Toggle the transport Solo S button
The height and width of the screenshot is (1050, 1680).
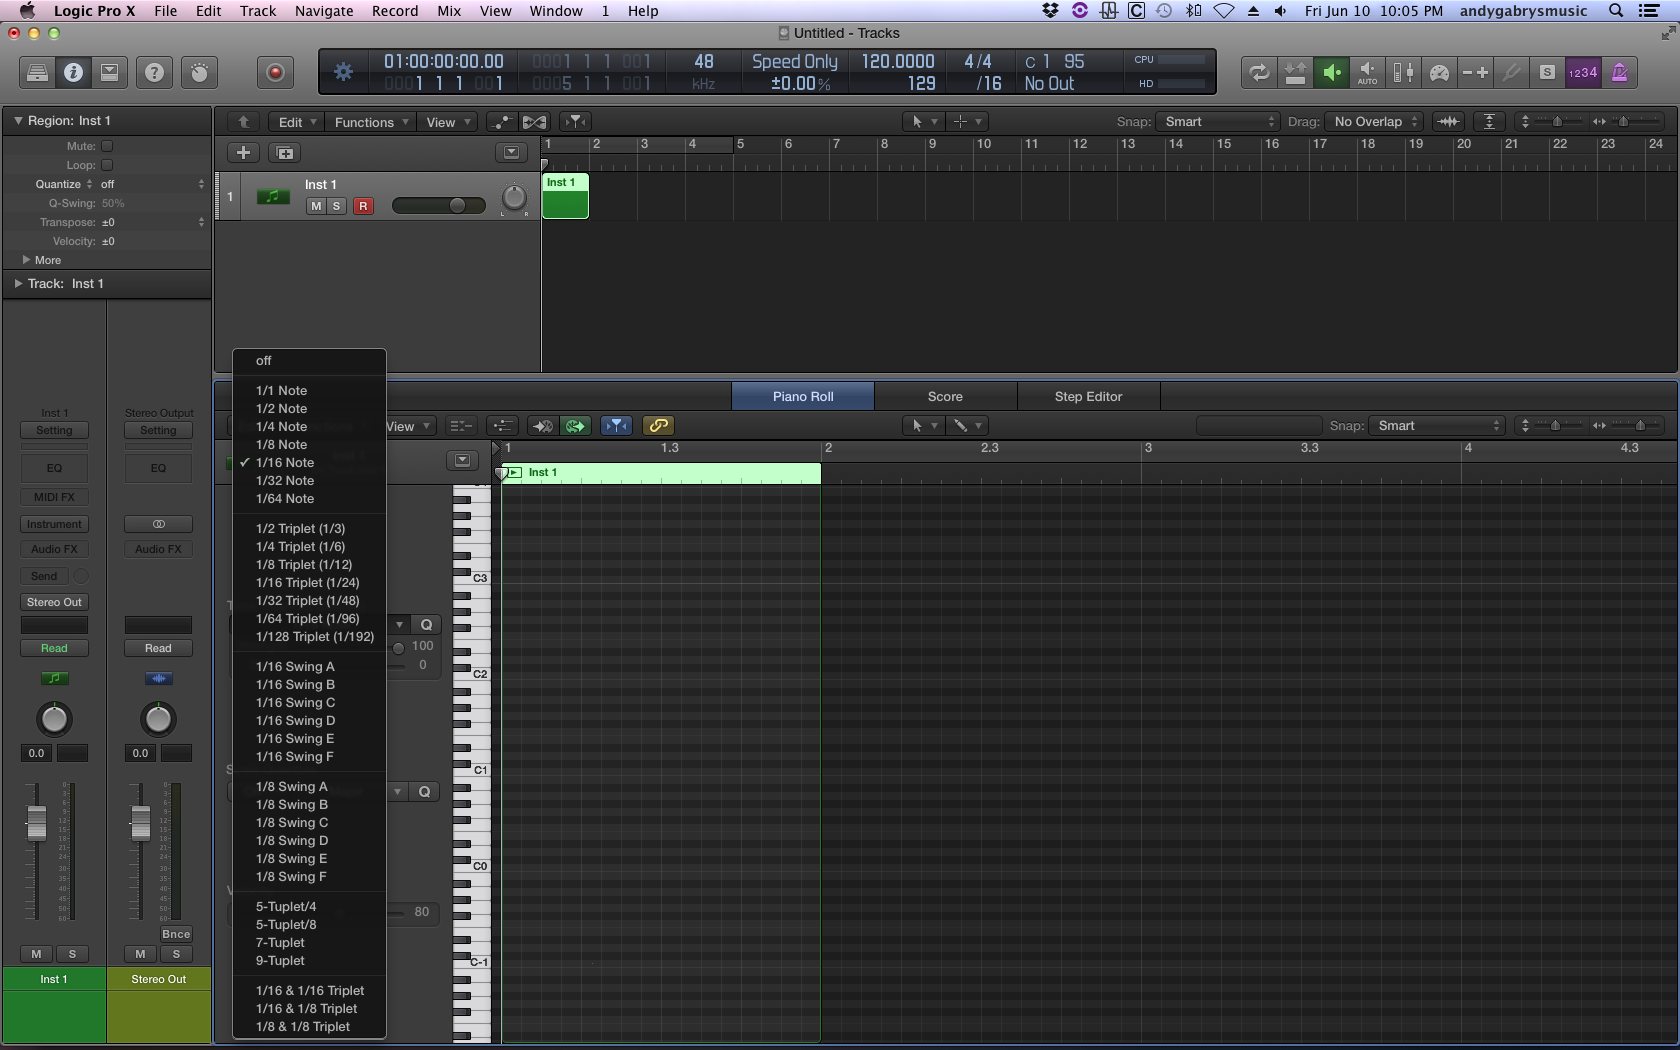point(1547,72)
